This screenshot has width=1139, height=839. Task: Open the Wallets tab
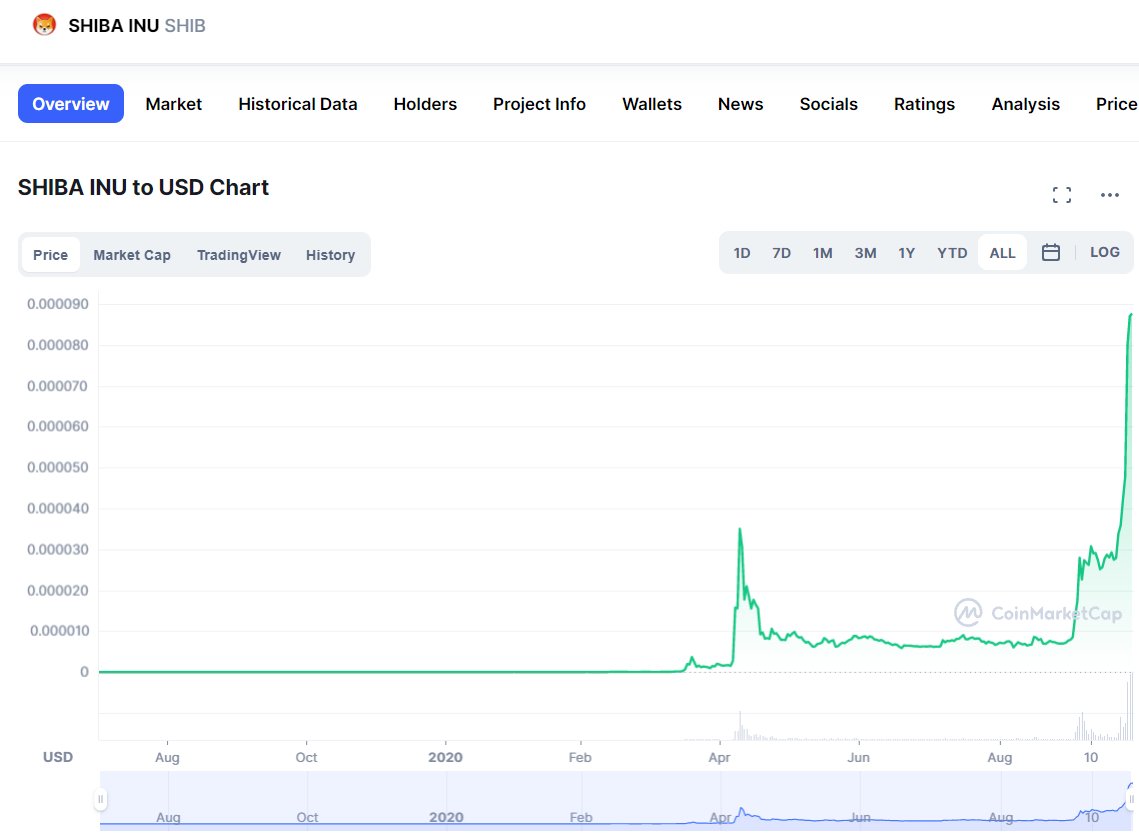point(652,104)
